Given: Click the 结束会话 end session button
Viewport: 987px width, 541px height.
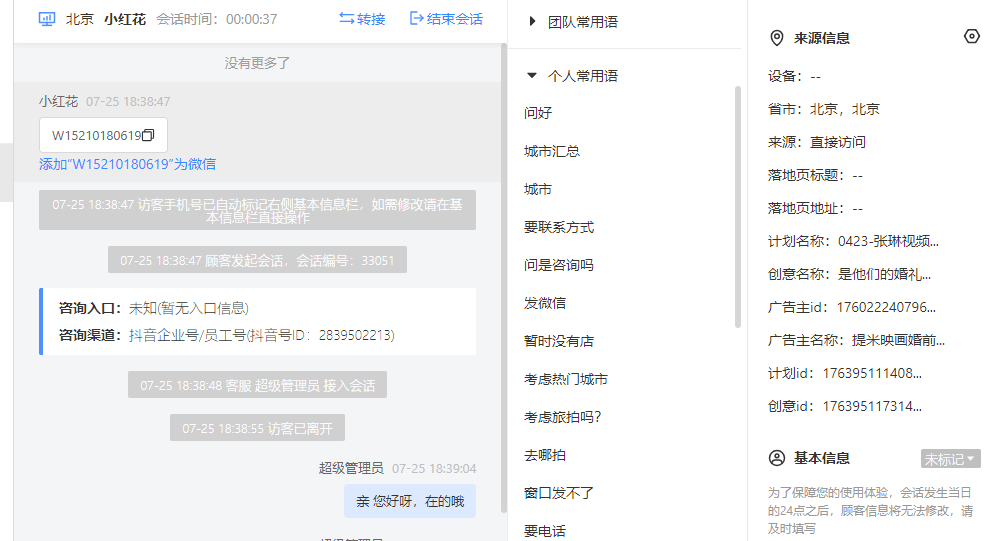Looking at the screenshot, I should [x=446, y=19].
